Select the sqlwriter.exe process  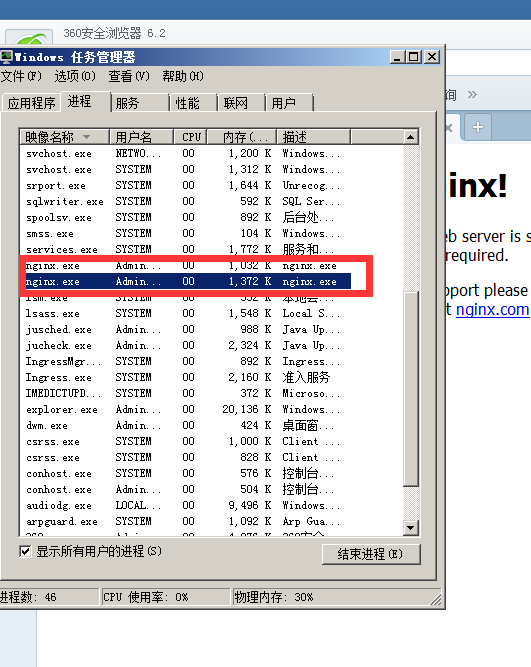[186, 201]
